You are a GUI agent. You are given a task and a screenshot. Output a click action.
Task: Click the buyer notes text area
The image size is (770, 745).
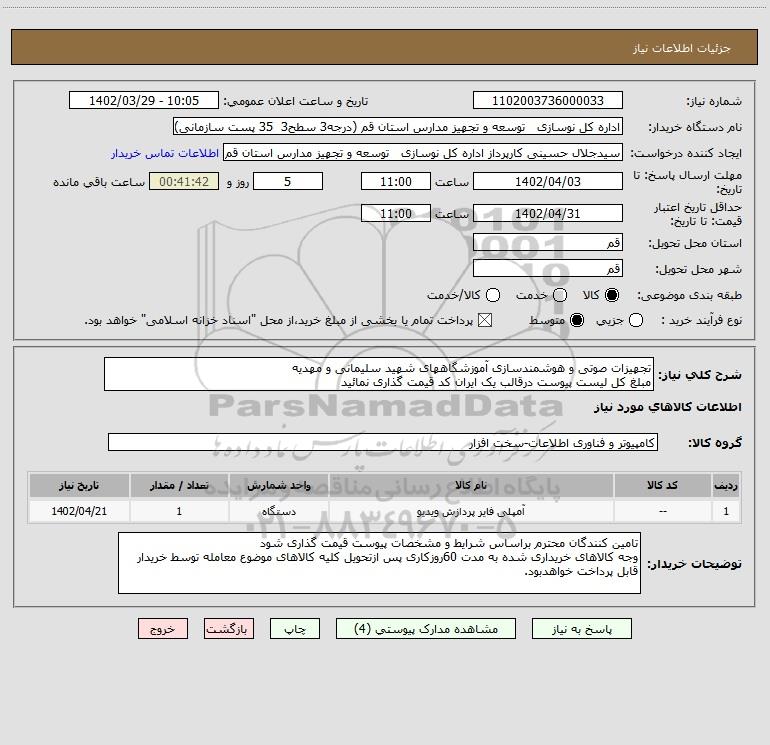[x=379, y=563]
